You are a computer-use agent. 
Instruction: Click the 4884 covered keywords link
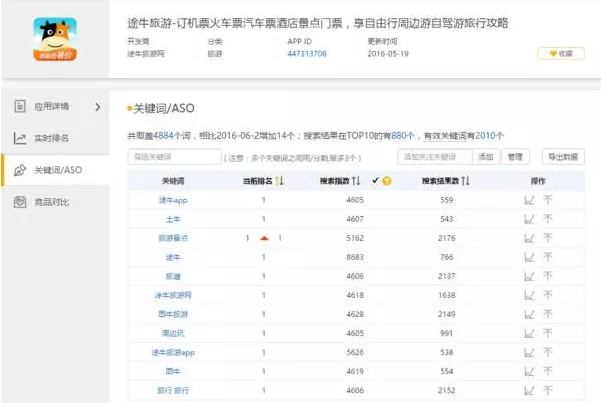[x=163, y=136]
